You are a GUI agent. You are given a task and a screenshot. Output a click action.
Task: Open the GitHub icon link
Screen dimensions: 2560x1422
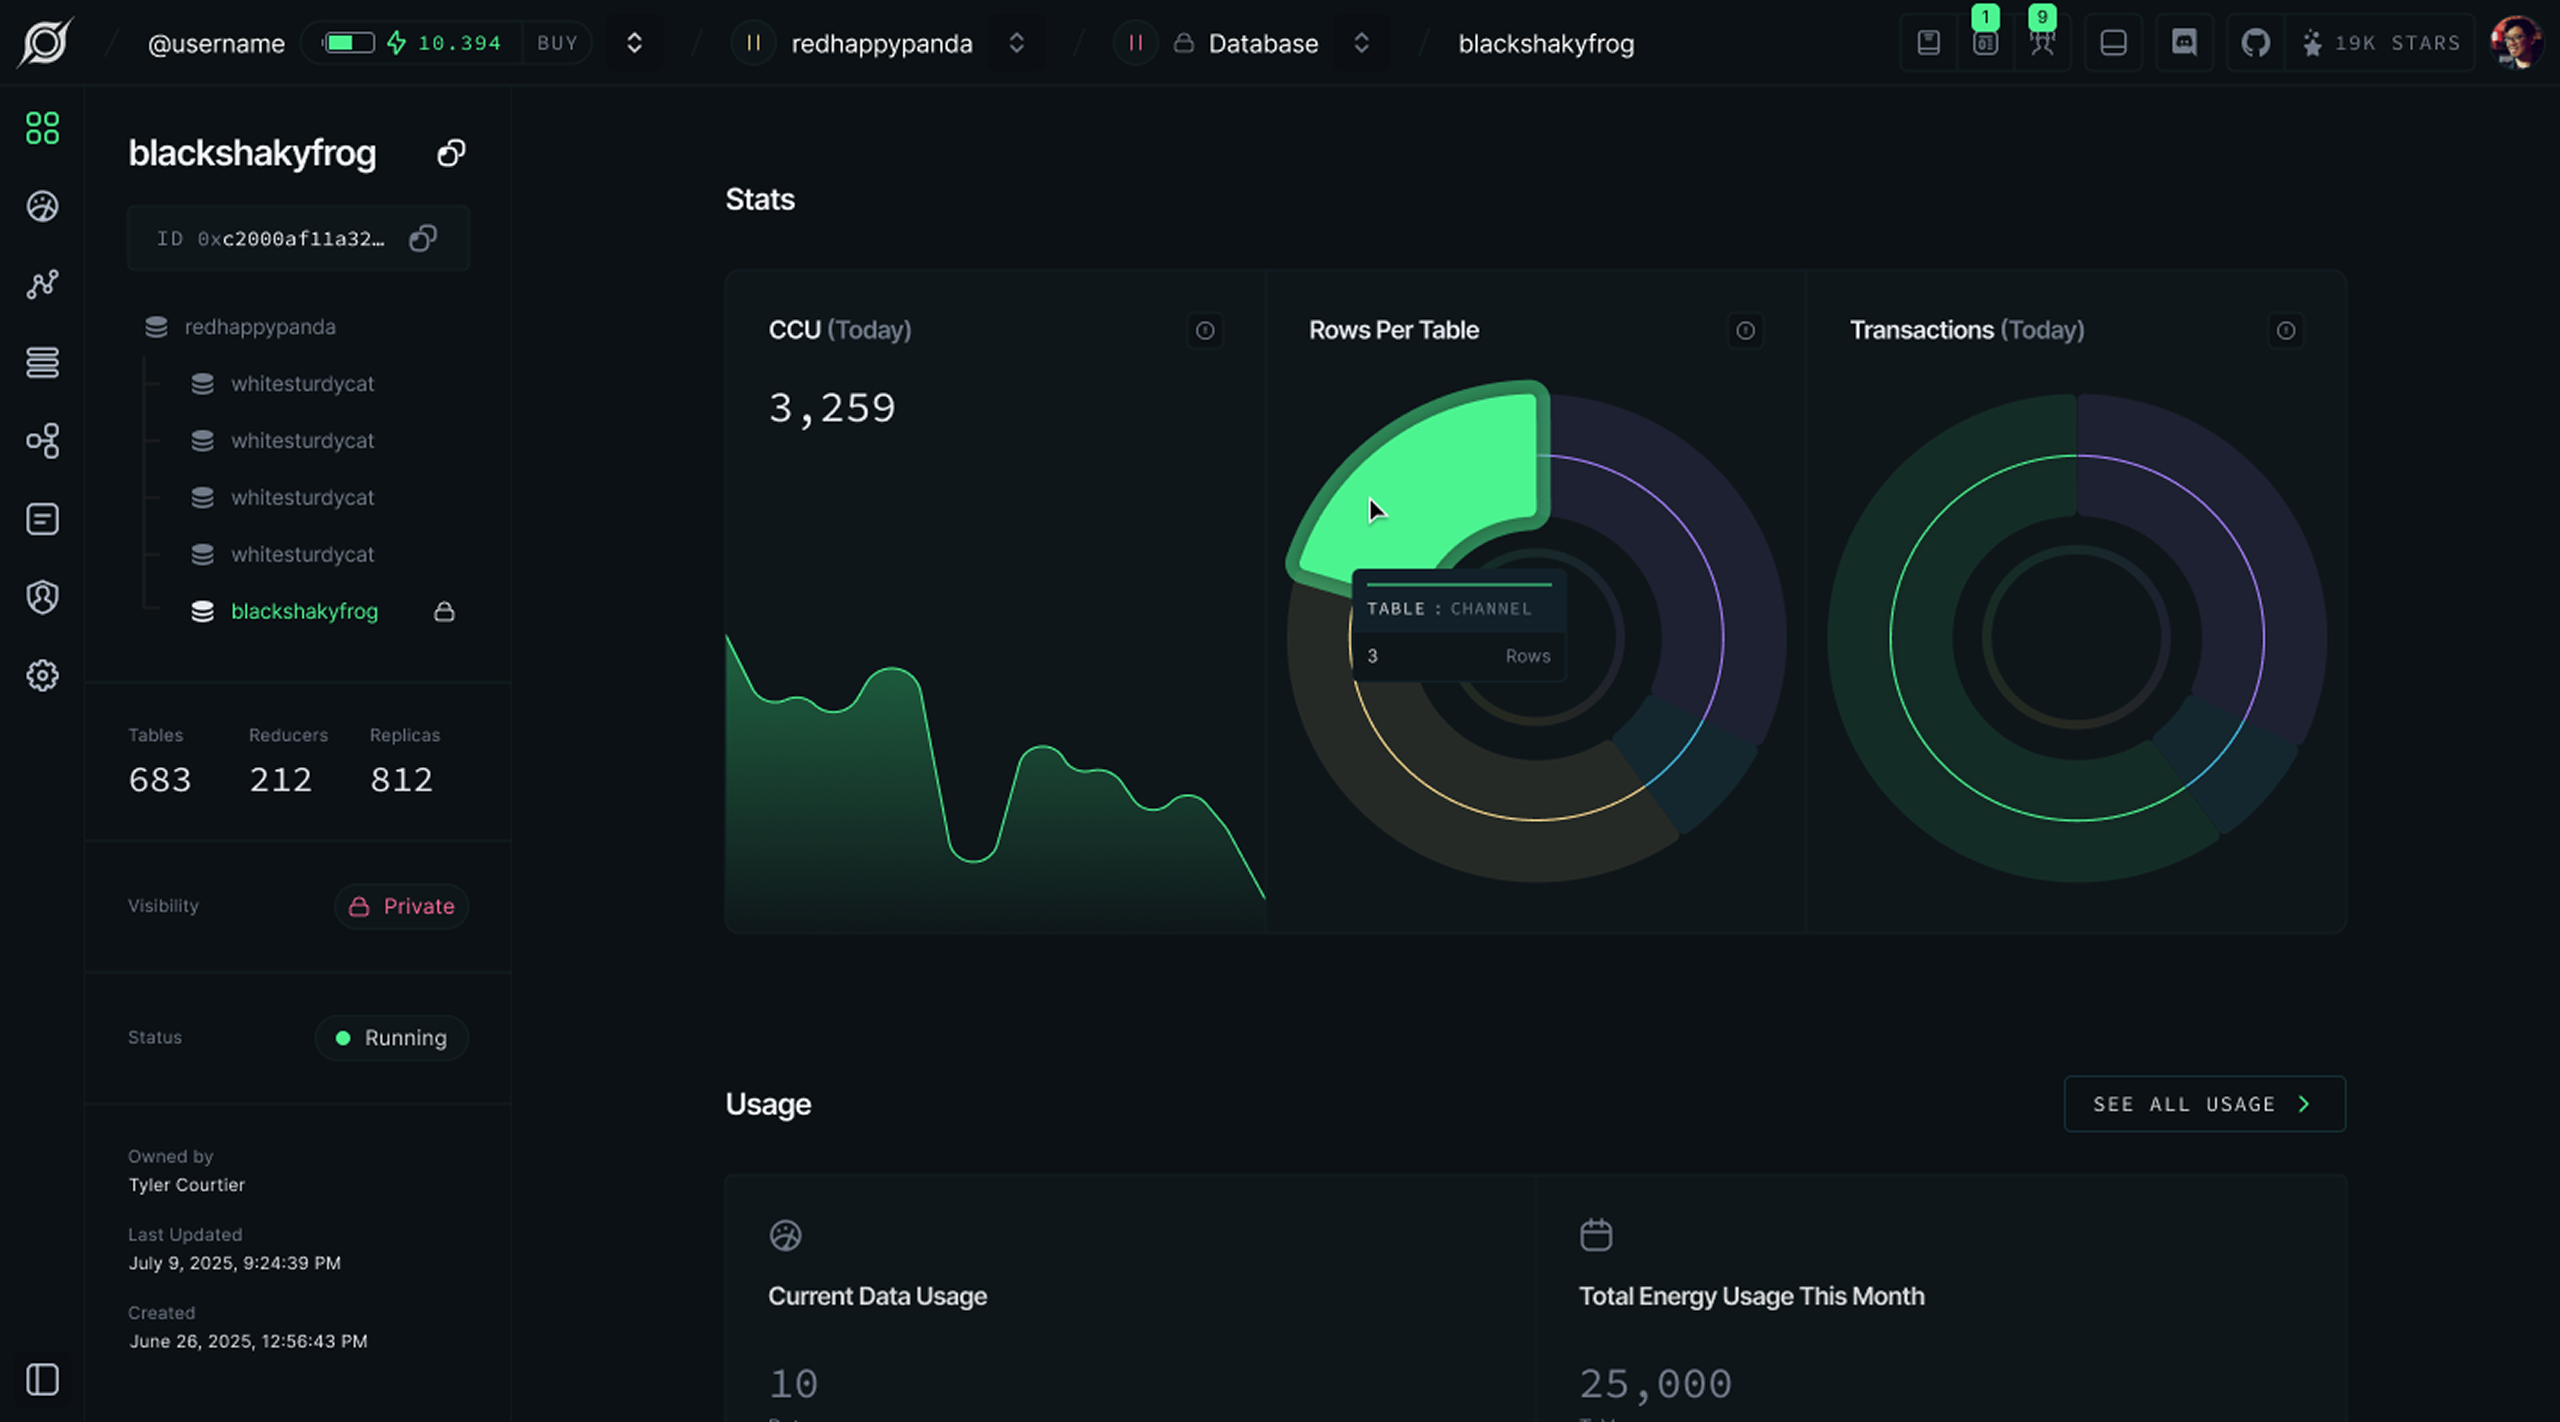point(2255,43)
